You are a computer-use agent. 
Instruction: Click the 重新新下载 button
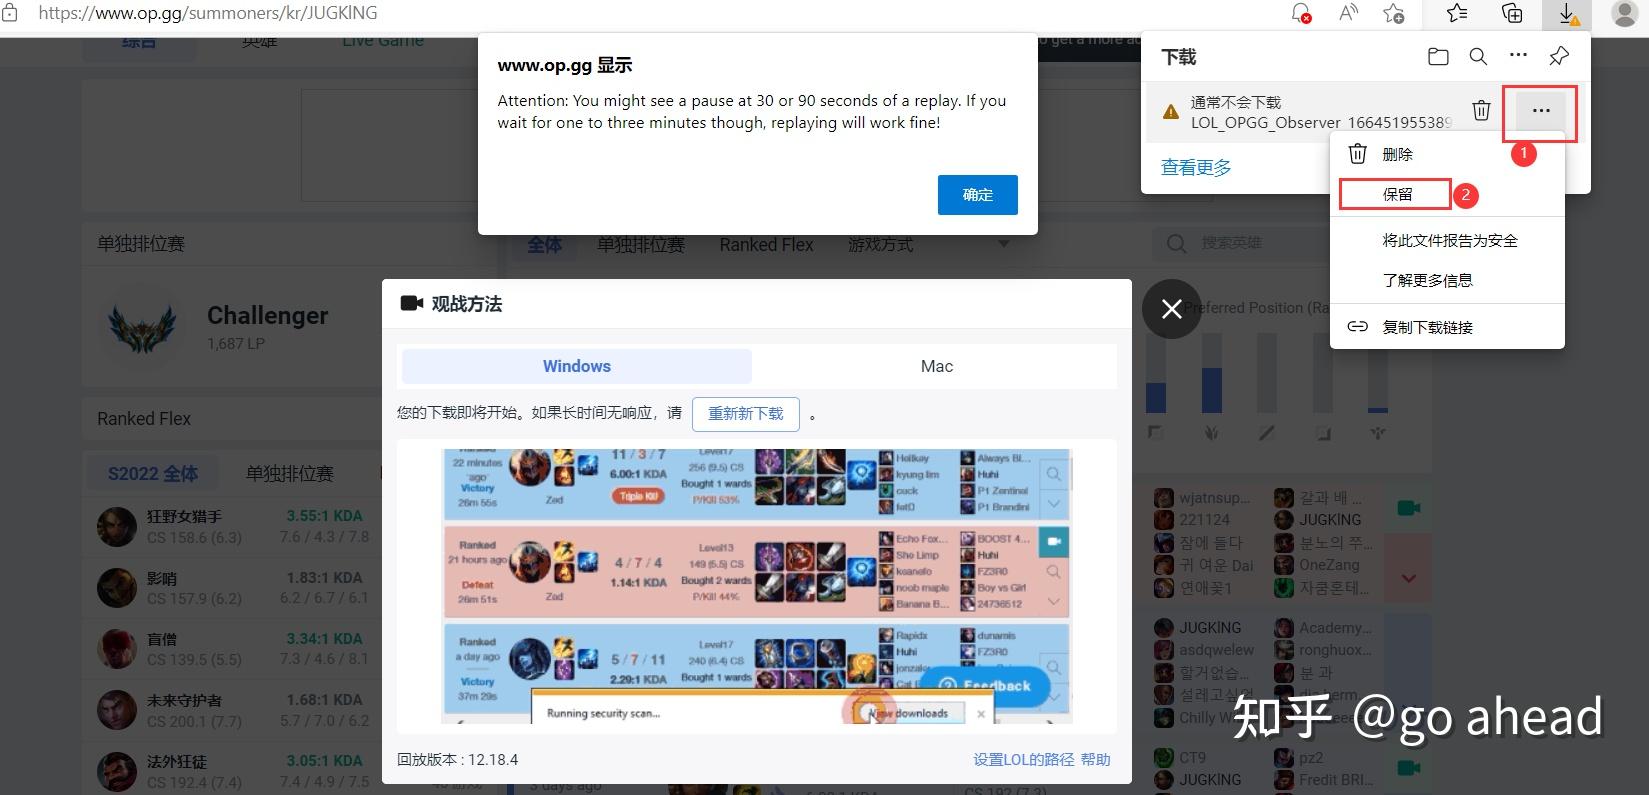coord(745,414)
